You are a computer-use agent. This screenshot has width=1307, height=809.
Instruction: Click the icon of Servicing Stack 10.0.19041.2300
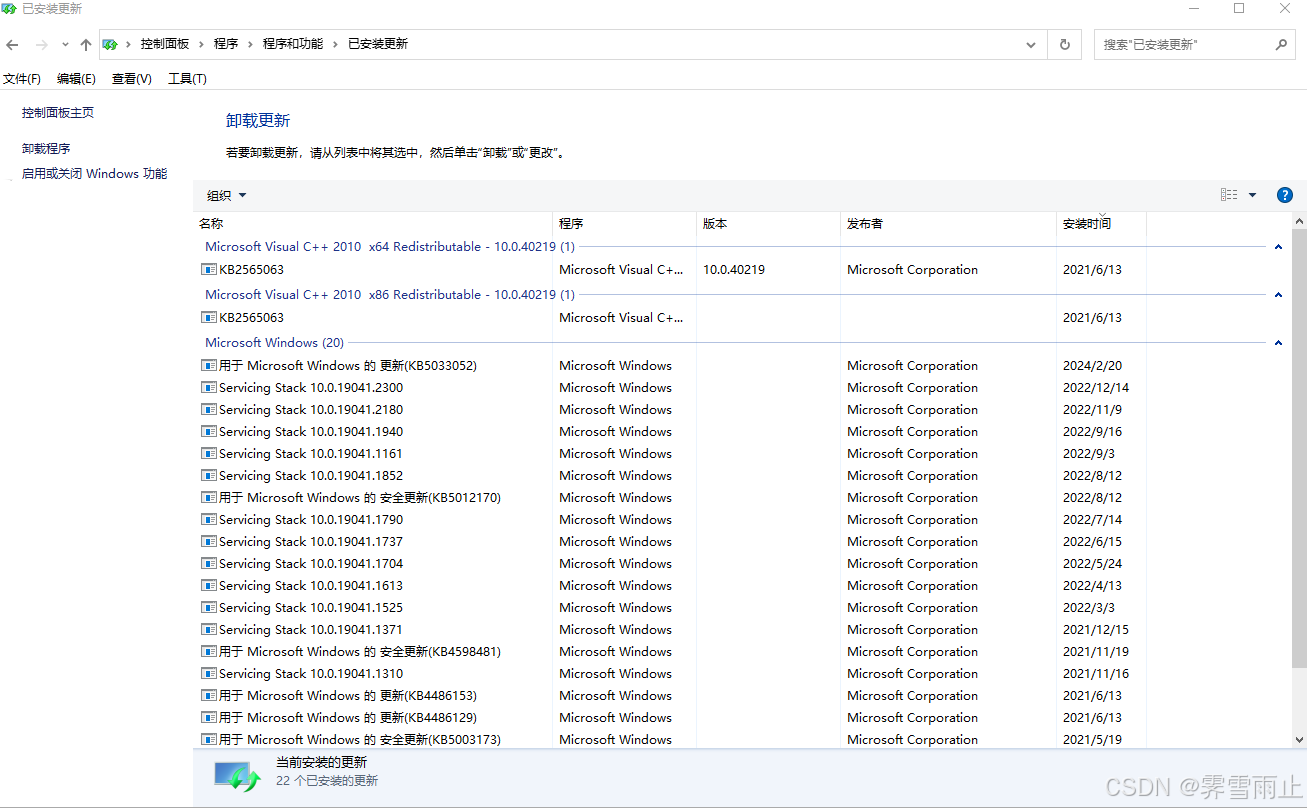209,388
